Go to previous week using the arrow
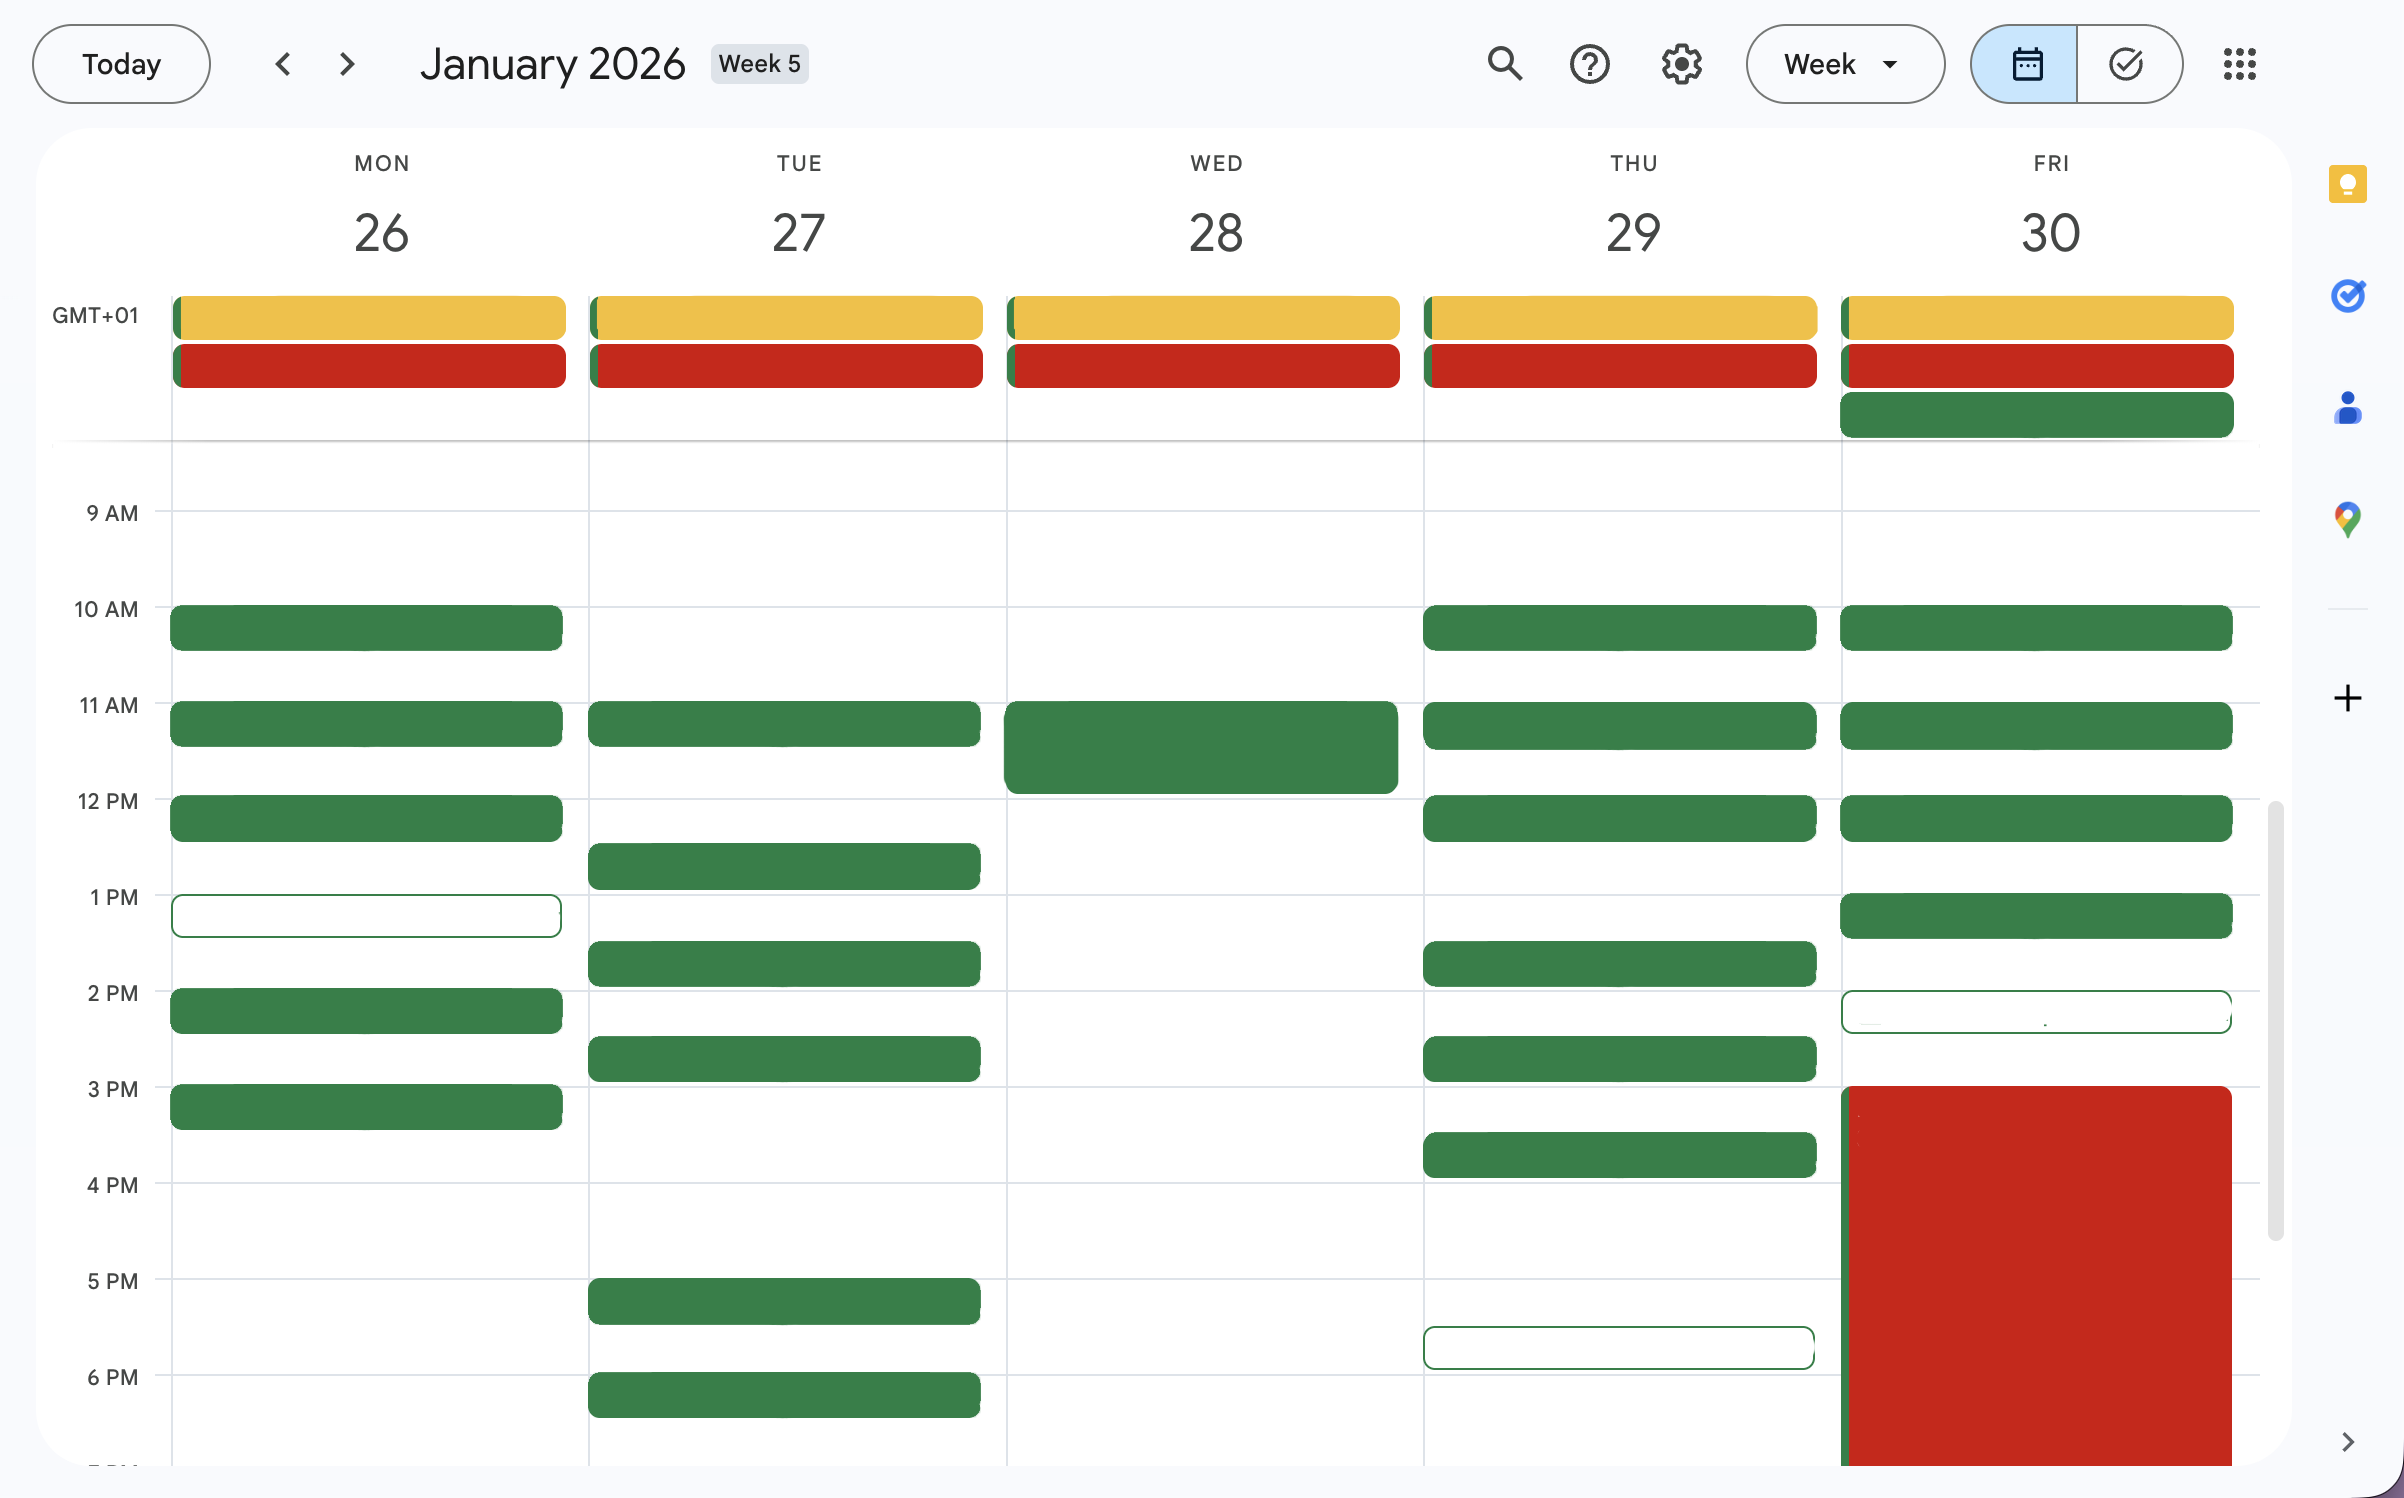The height and width of the screenshot is (1498, 2404). 283,64
